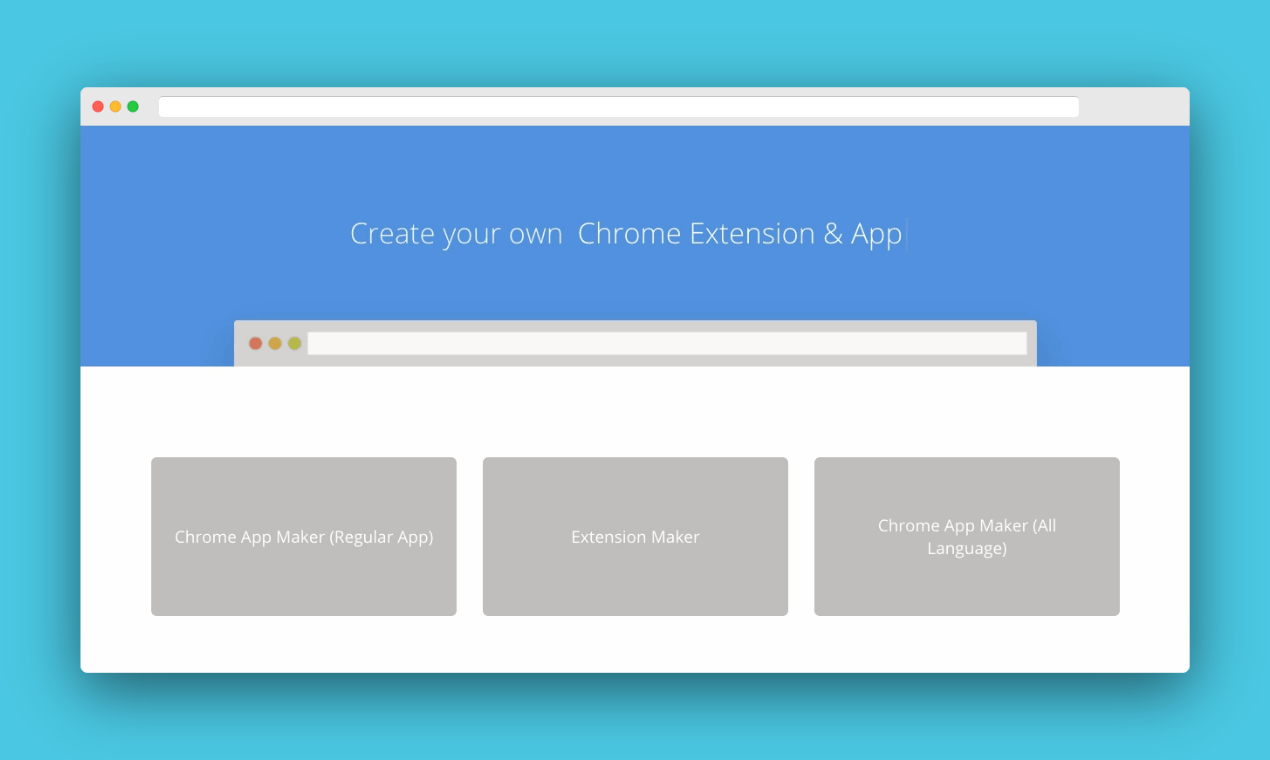Viewport: 1270px width, 760px height.
Task: Select the All Language app maker card
Action: 966,536
